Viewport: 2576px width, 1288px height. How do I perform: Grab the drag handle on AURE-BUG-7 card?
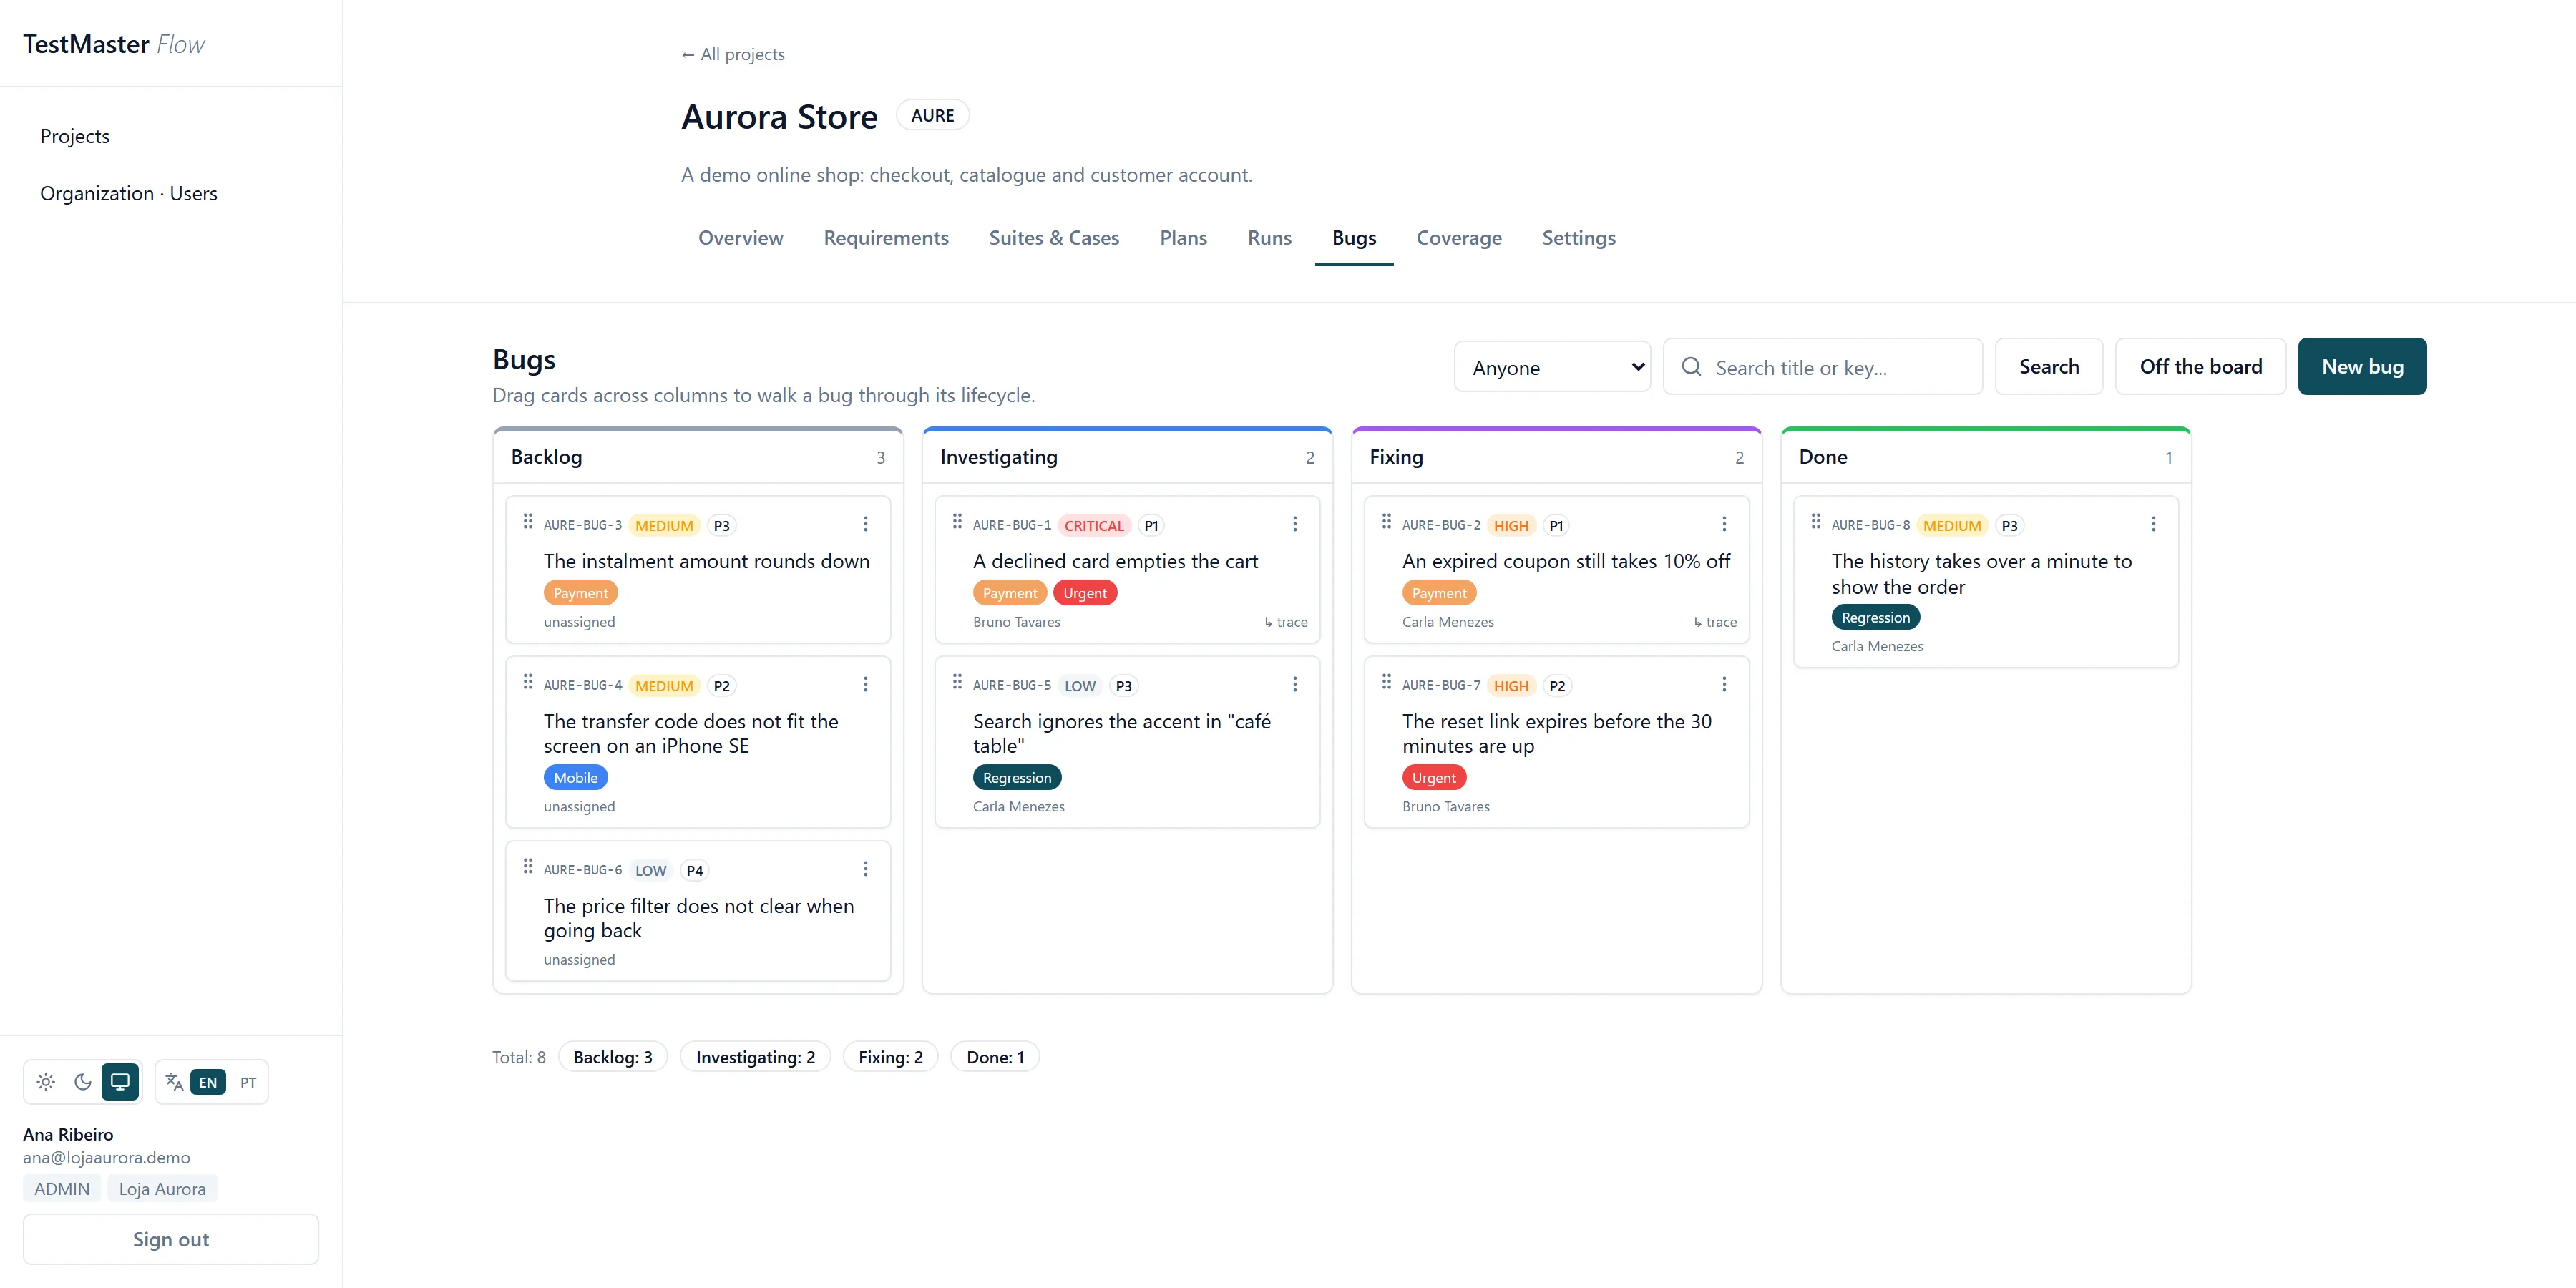tap(1386, 682)
